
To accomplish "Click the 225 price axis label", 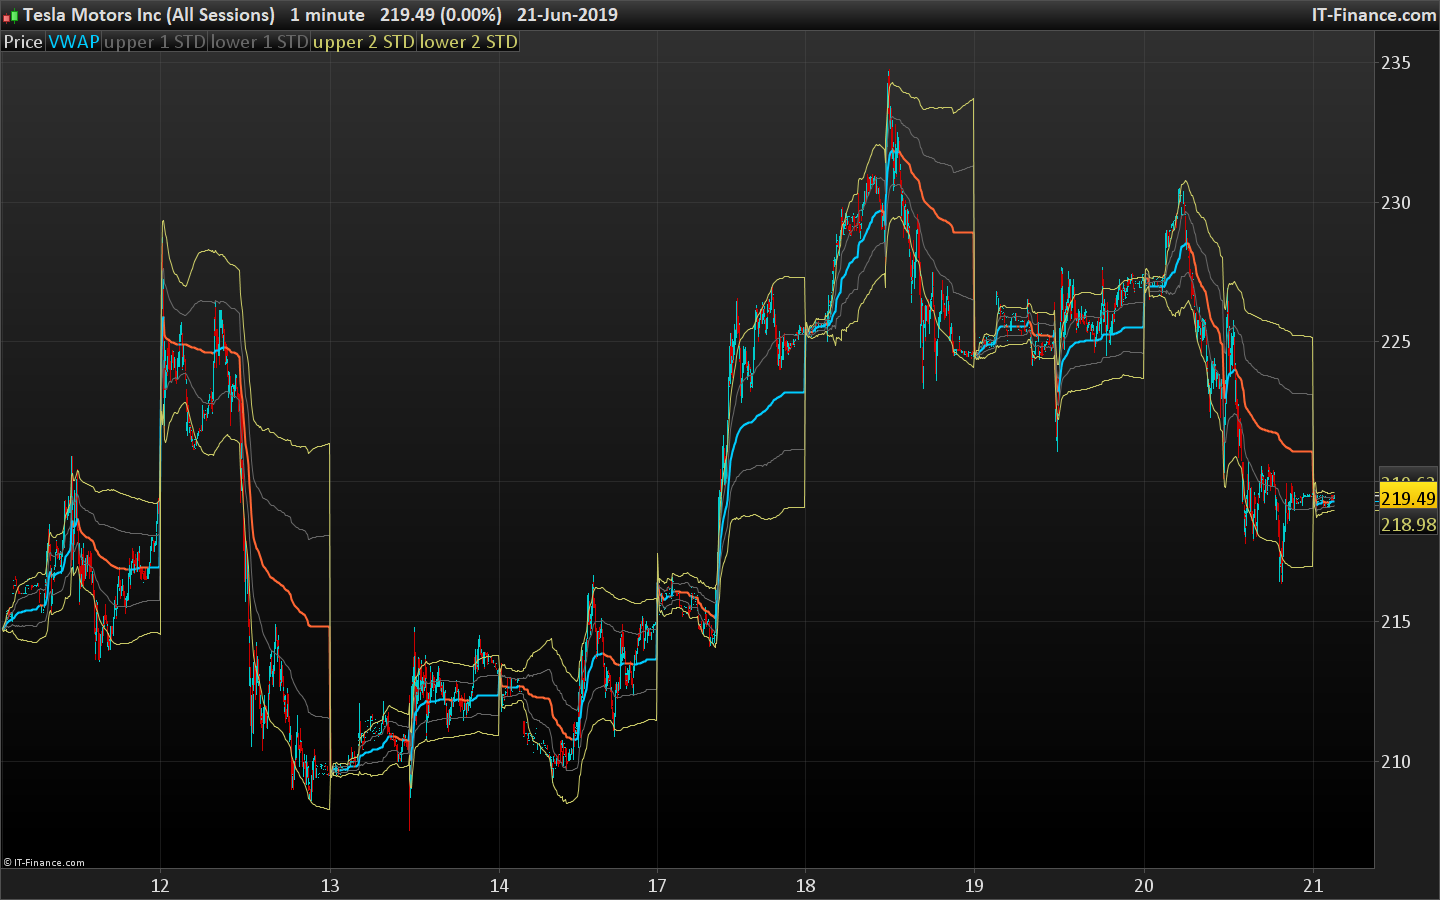I will pyautogui.click(x=1396, y=342).
